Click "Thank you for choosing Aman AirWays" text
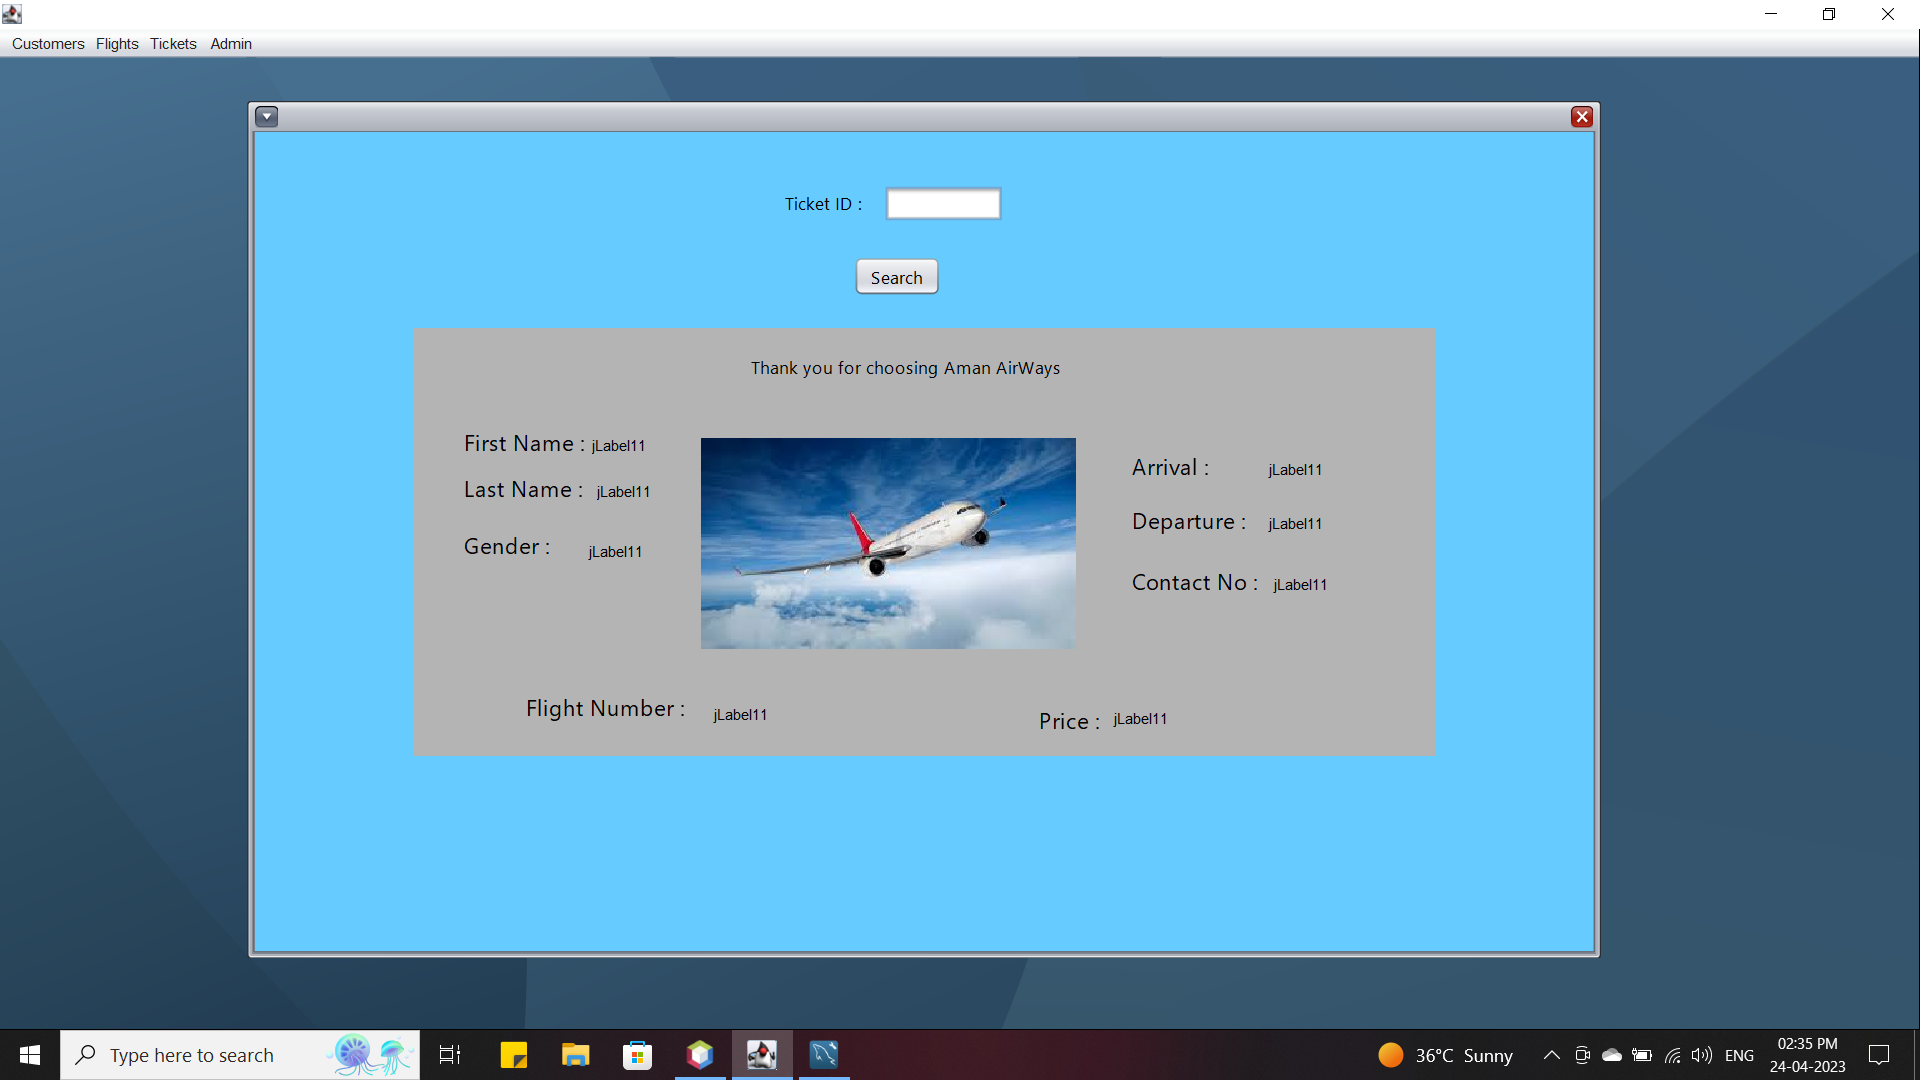The image size is (1920, 1080). click(905, 368)
